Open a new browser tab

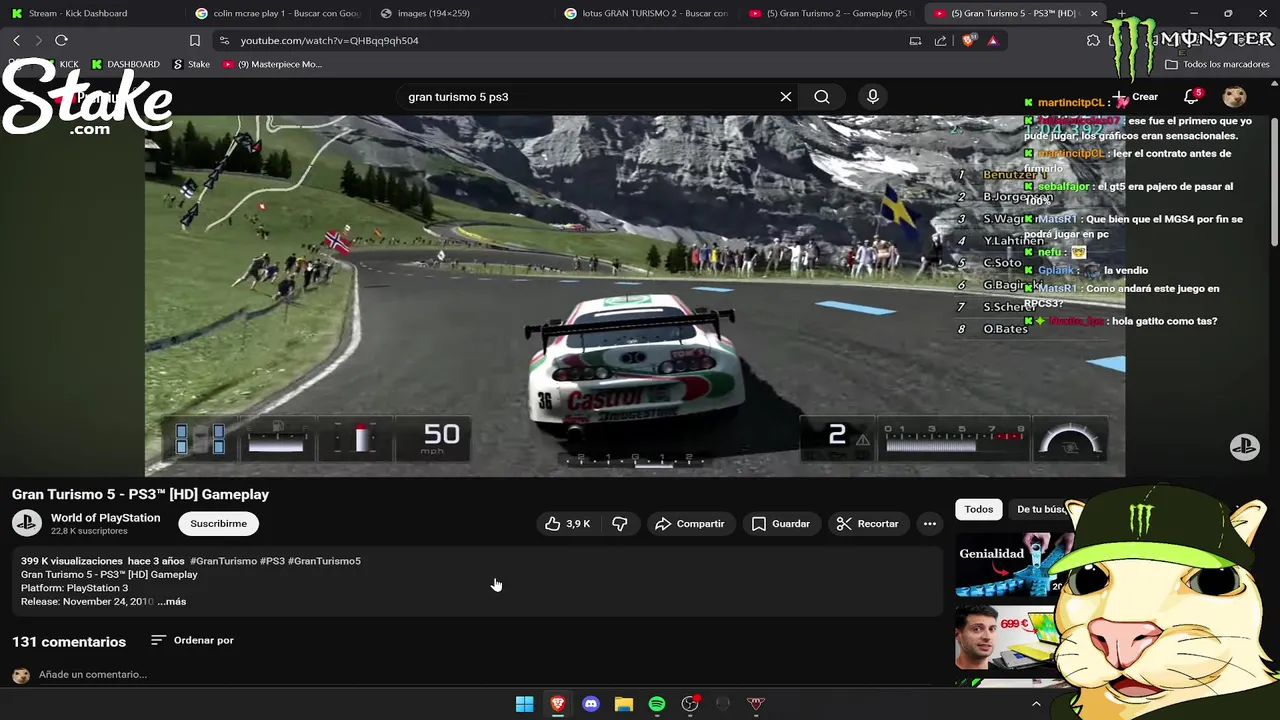(x=1121, y=14)
